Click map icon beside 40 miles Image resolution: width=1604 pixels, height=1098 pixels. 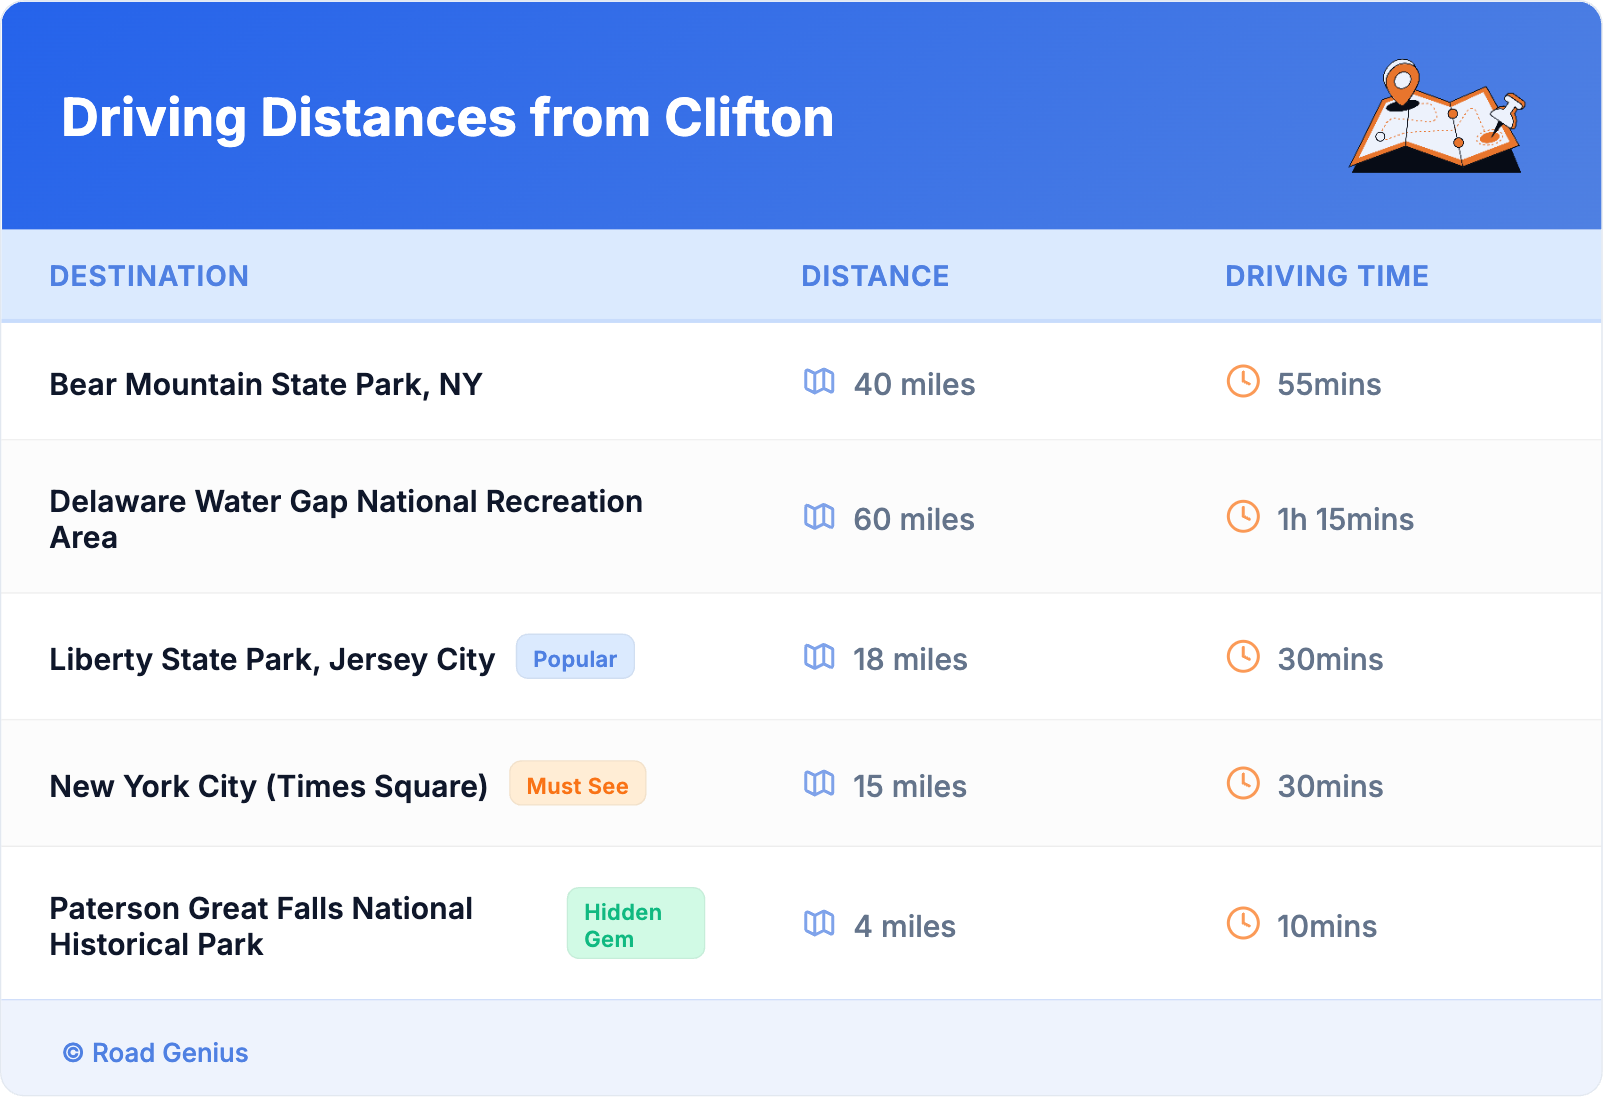(x=819, y=381)
